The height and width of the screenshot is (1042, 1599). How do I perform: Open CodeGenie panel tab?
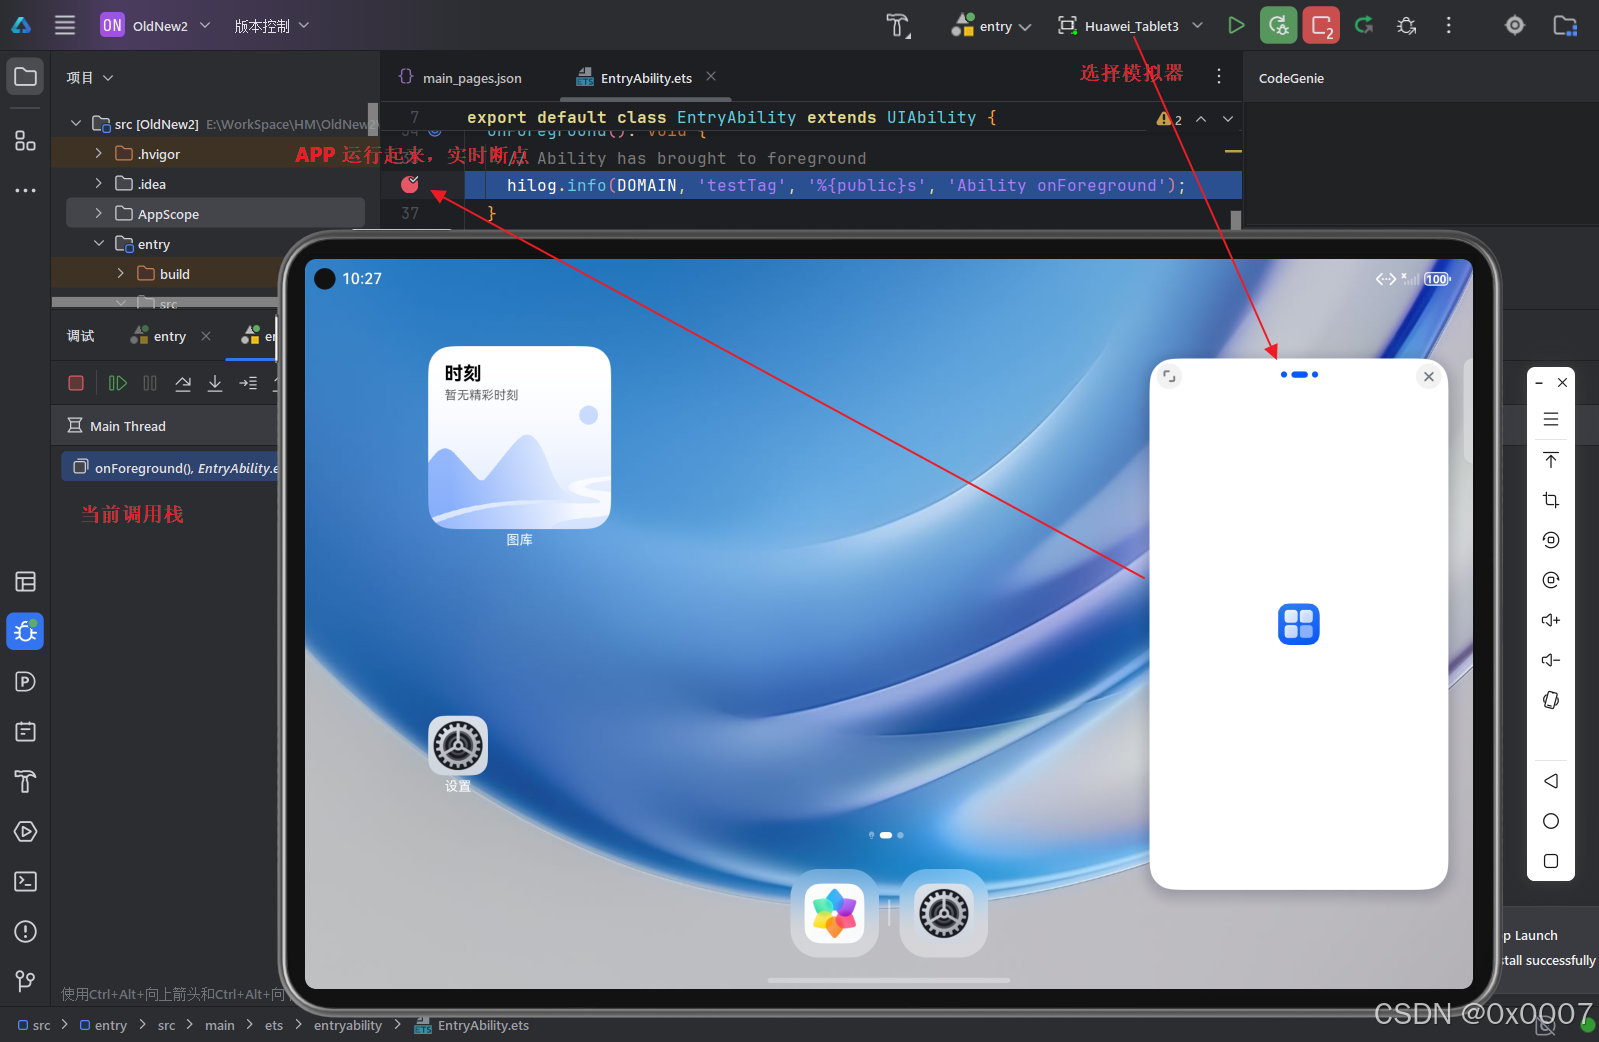[1291, 78]
